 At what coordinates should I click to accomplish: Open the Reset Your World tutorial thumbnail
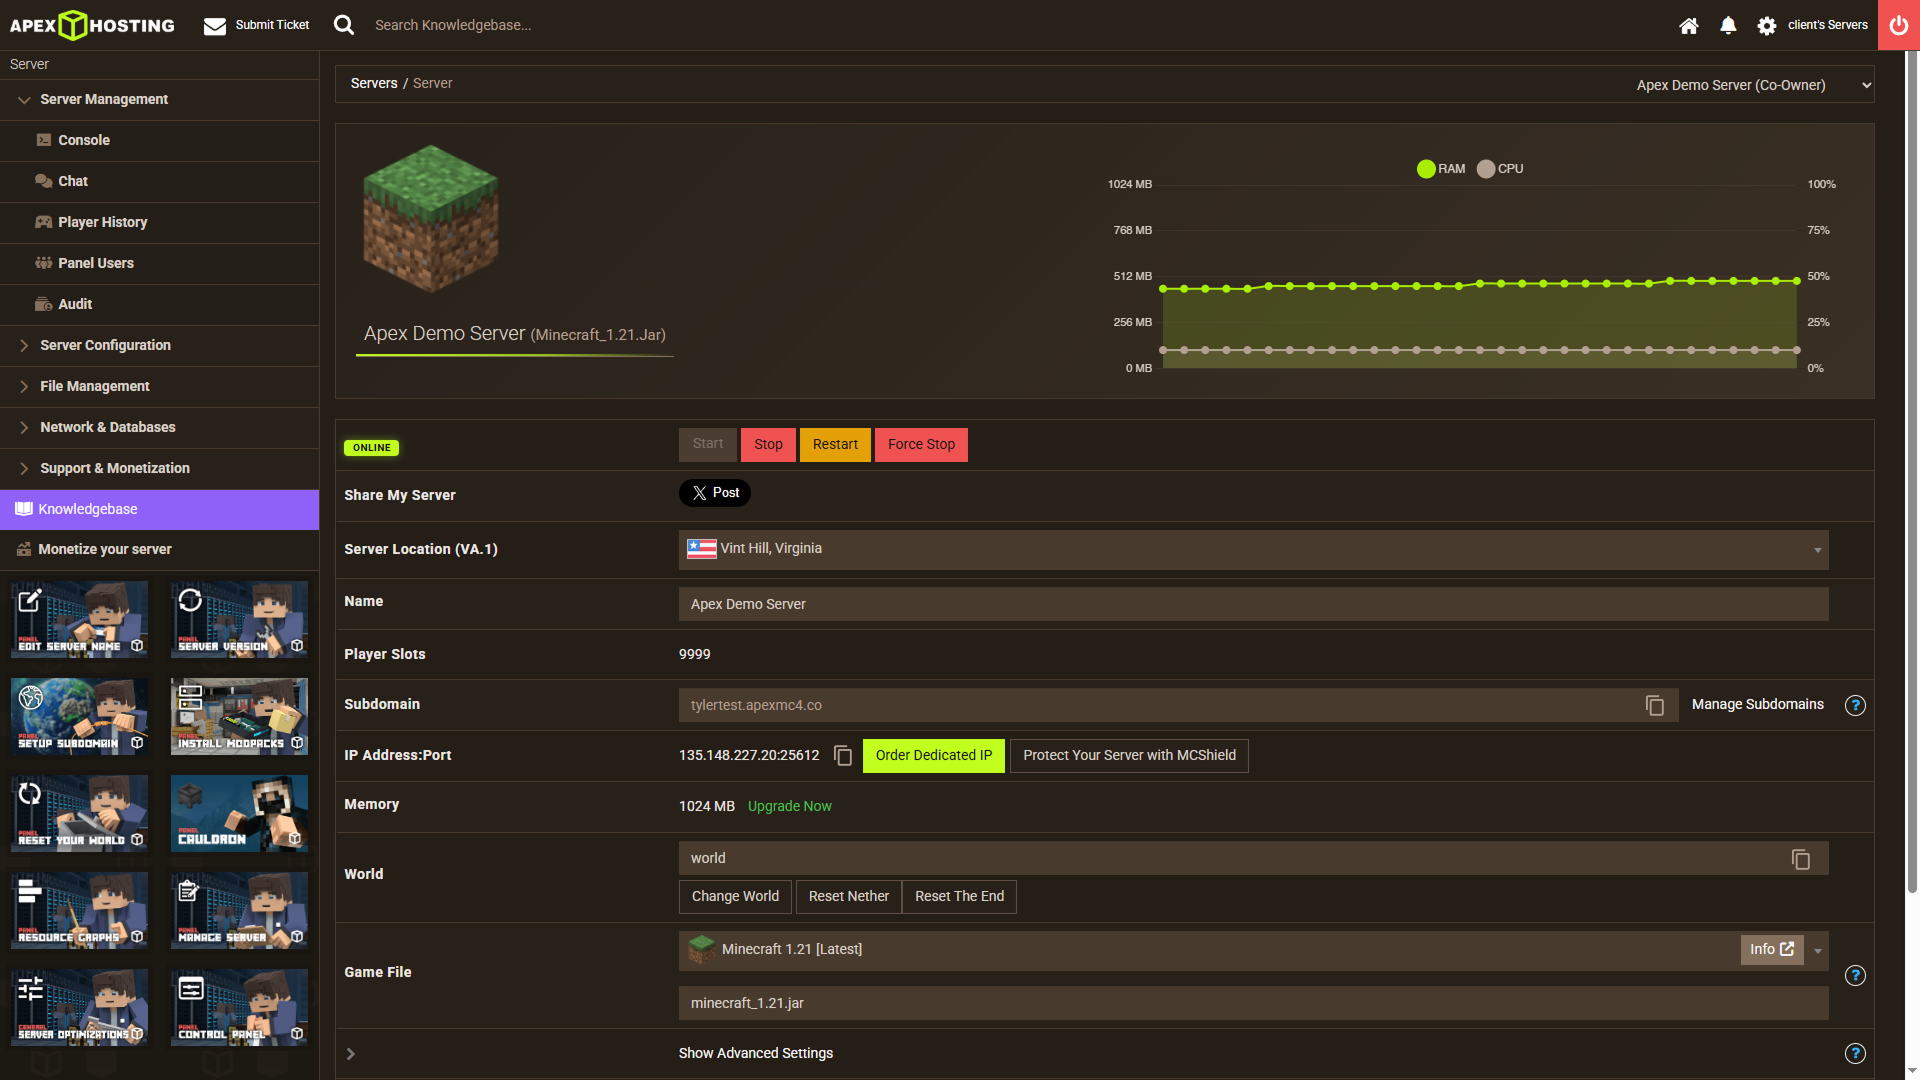pos(80,813)
